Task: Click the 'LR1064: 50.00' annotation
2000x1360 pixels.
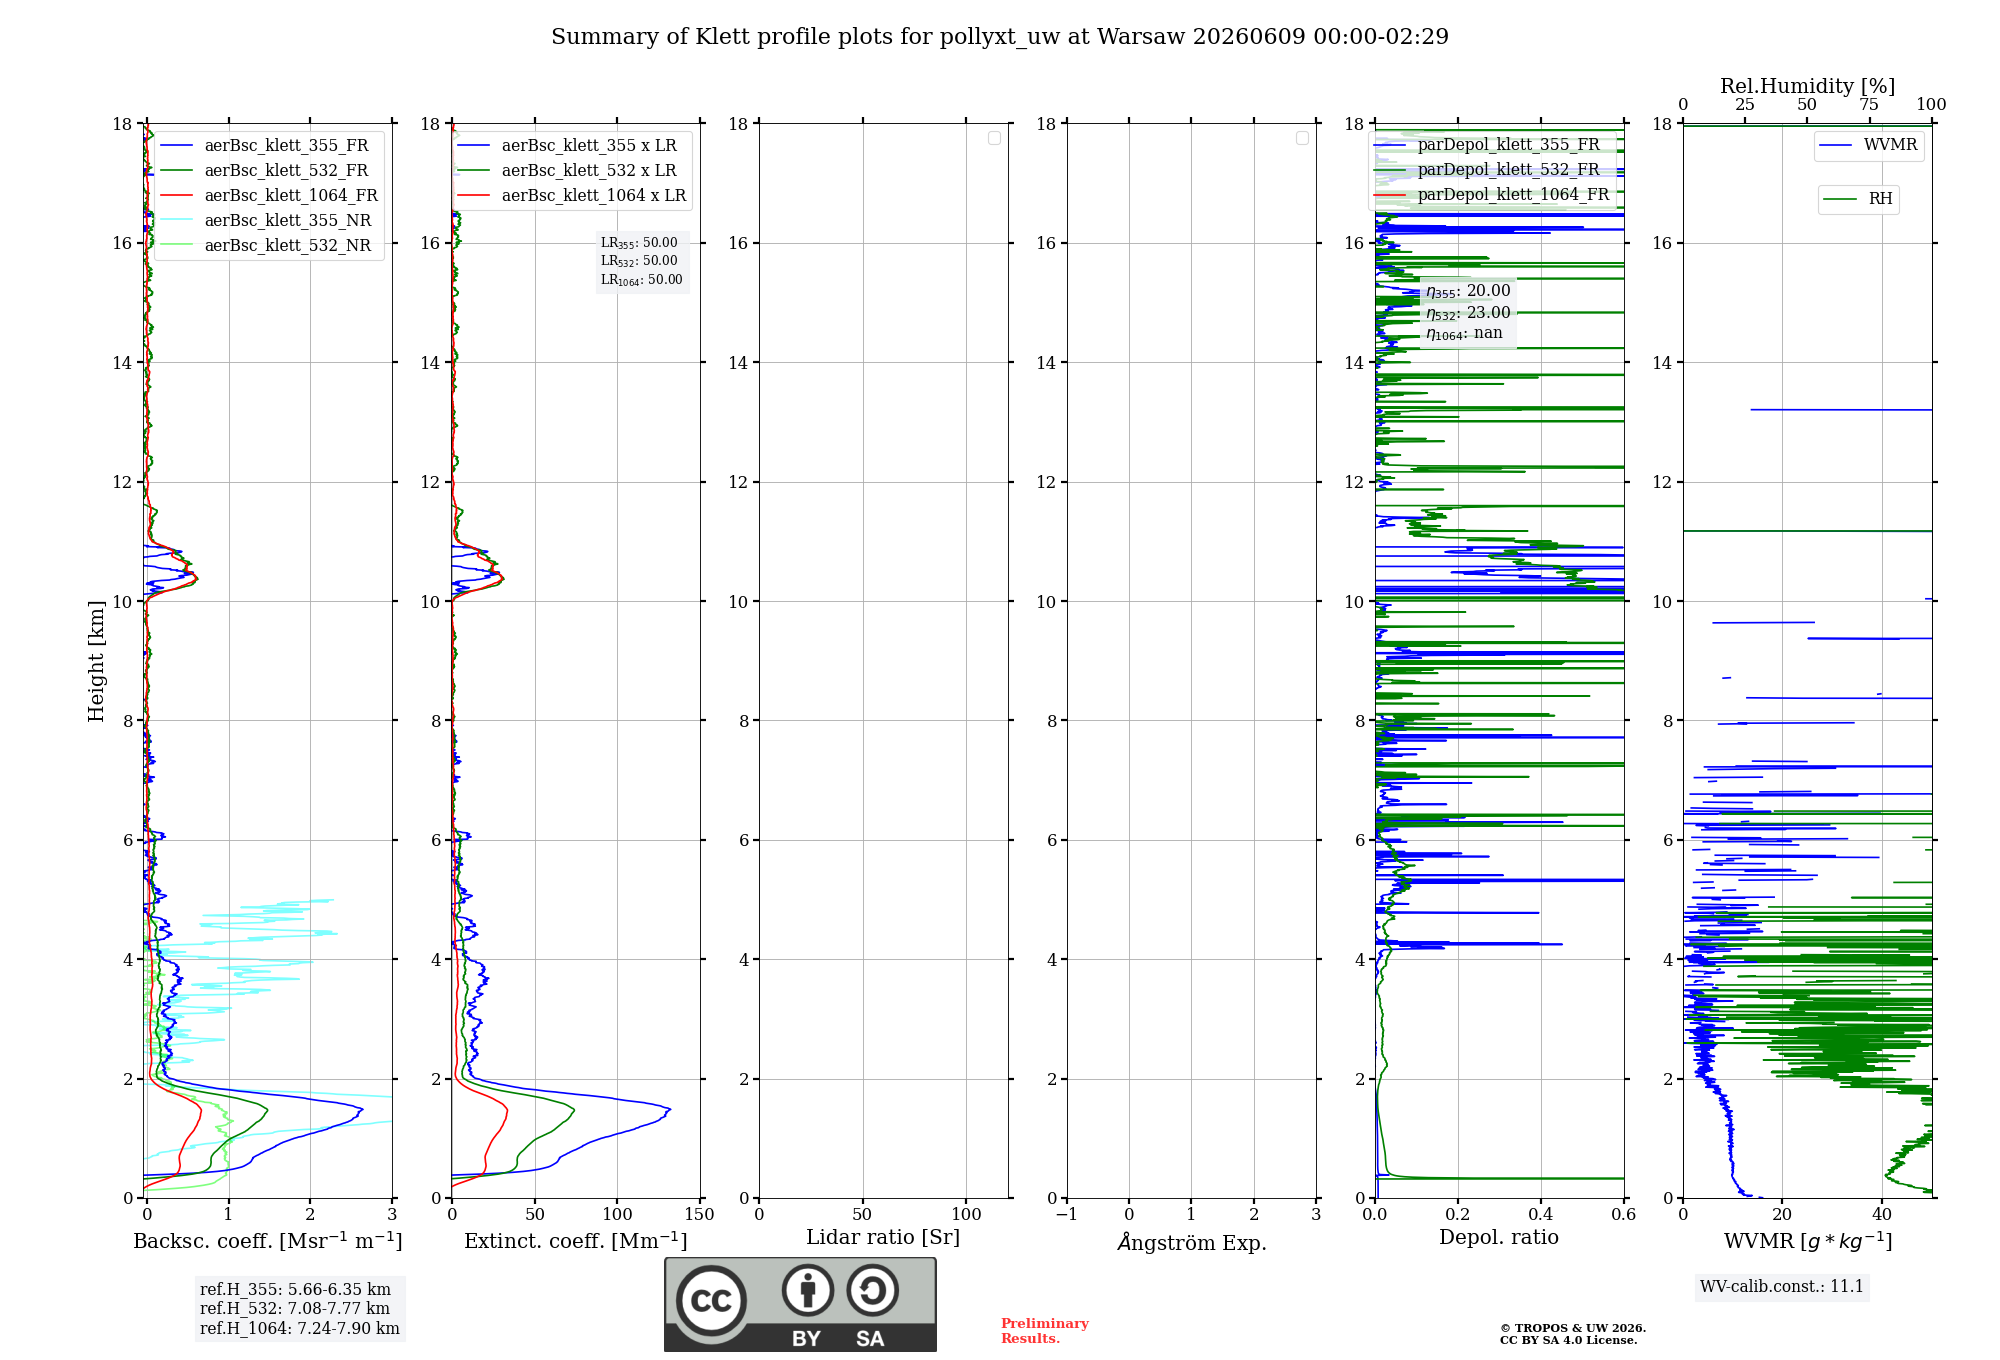Action: coord(641,280)
